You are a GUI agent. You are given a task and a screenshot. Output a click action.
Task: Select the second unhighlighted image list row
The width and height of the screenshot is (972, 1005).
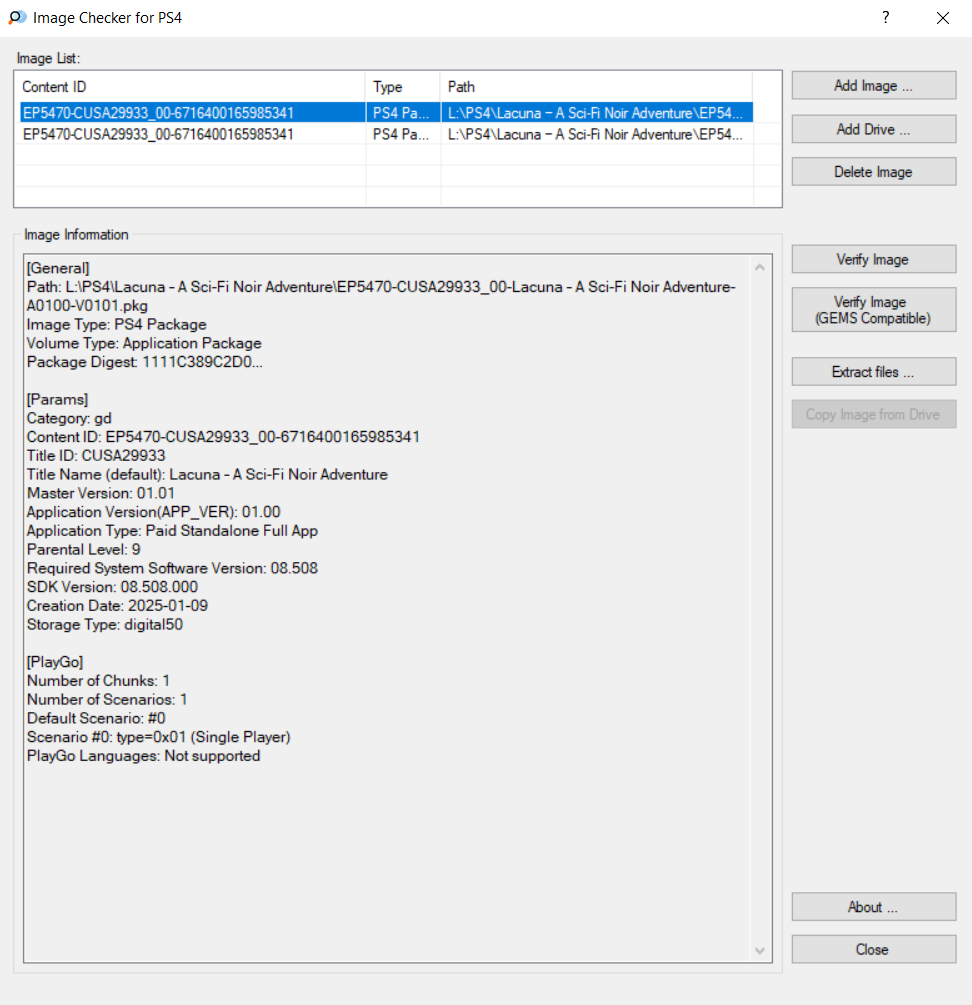click(x=386, y=134)
